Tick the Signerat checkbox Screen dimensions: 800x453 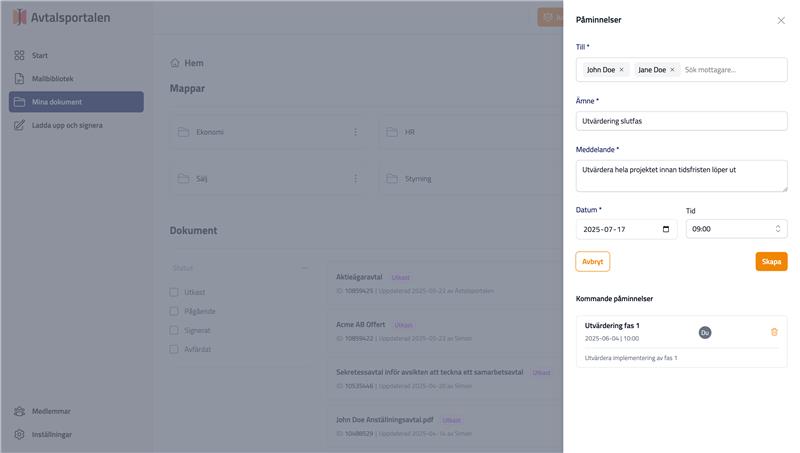click(x=174, y=330)
